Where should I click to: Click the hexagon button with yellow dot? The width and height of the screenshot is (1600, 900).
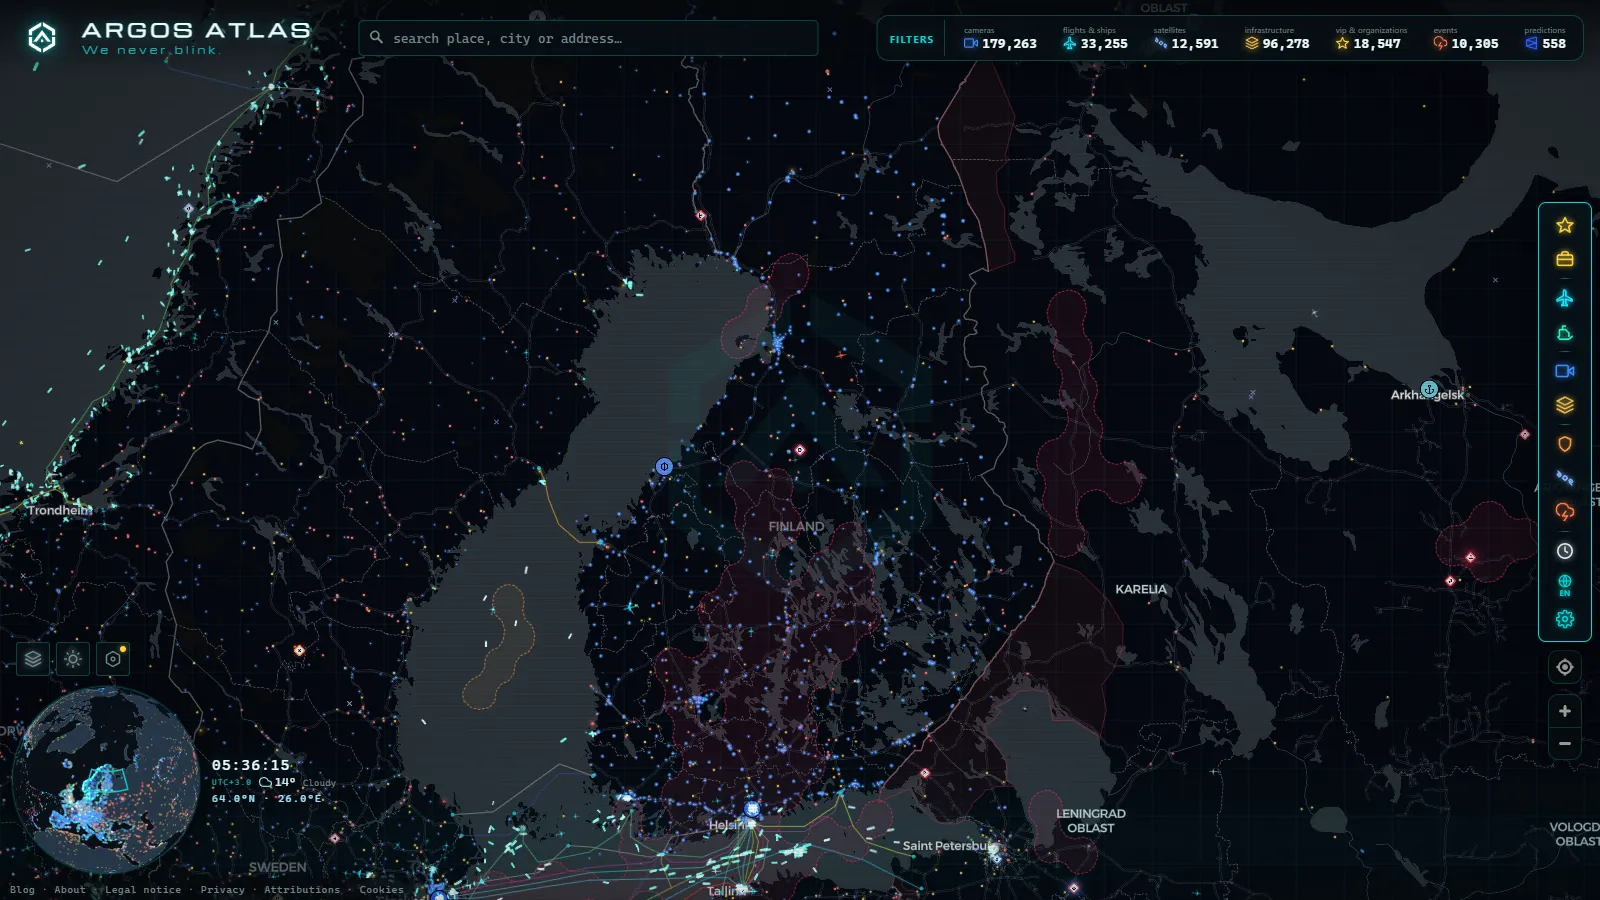pyautogui.click(x=113, y=659)
